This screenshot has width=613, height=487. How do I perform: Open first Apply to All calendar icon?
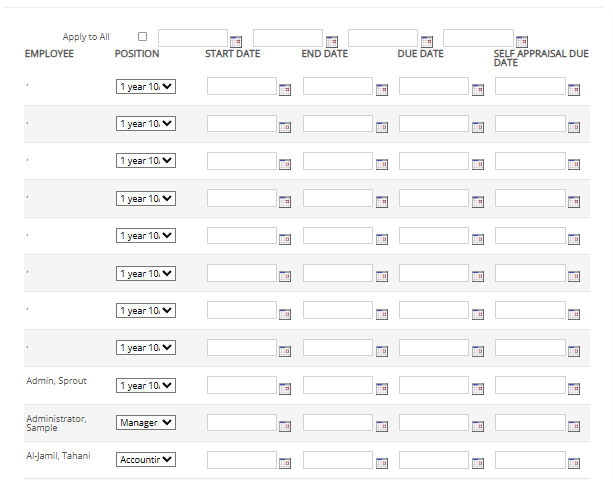pyautogui.click(x=236, y=41)
